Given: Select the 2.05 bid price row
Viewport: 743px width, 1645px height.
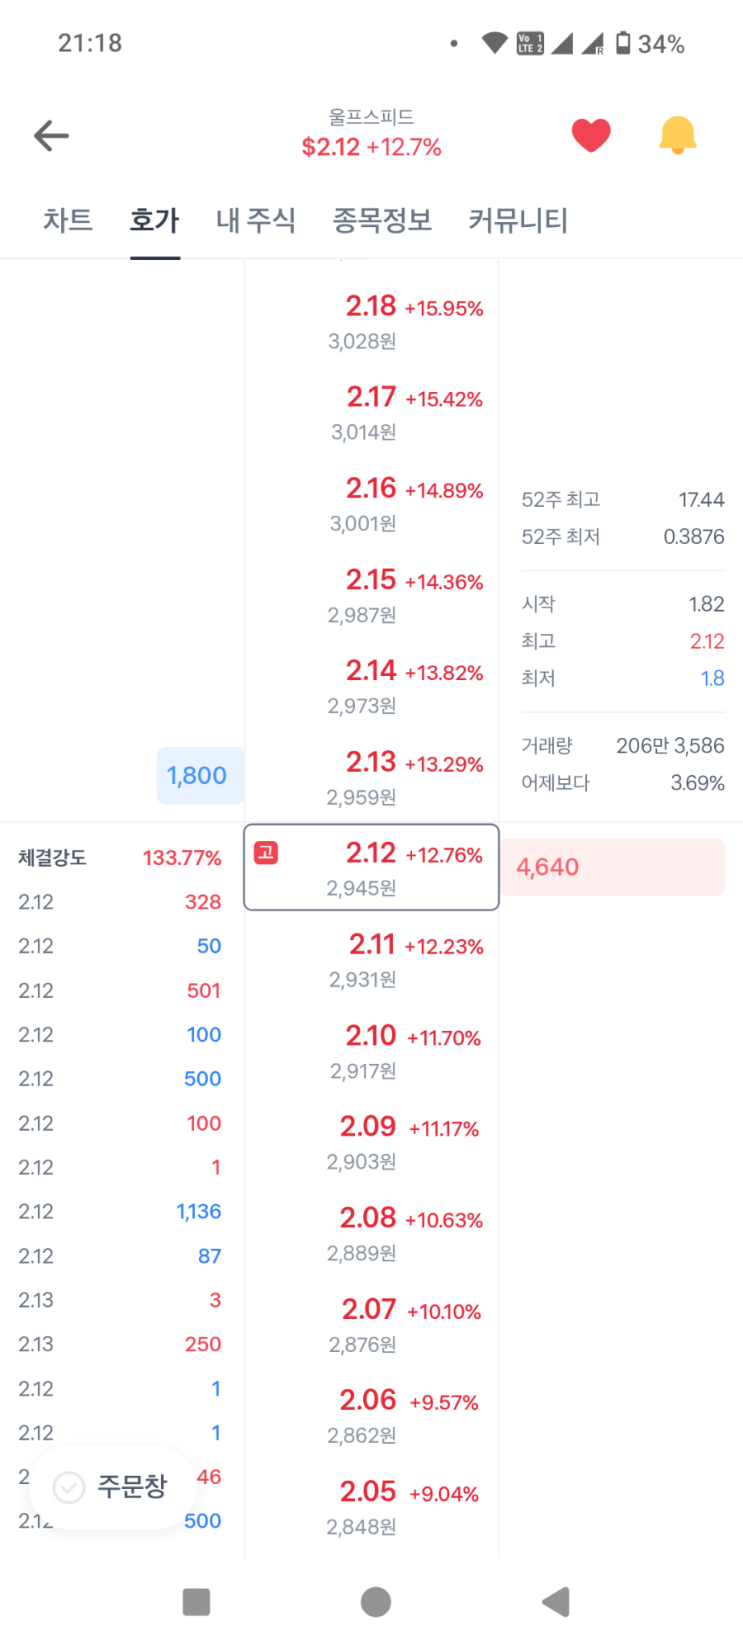Looking at the screenshot, I should pyautogui.click(x=372, y=1506).
